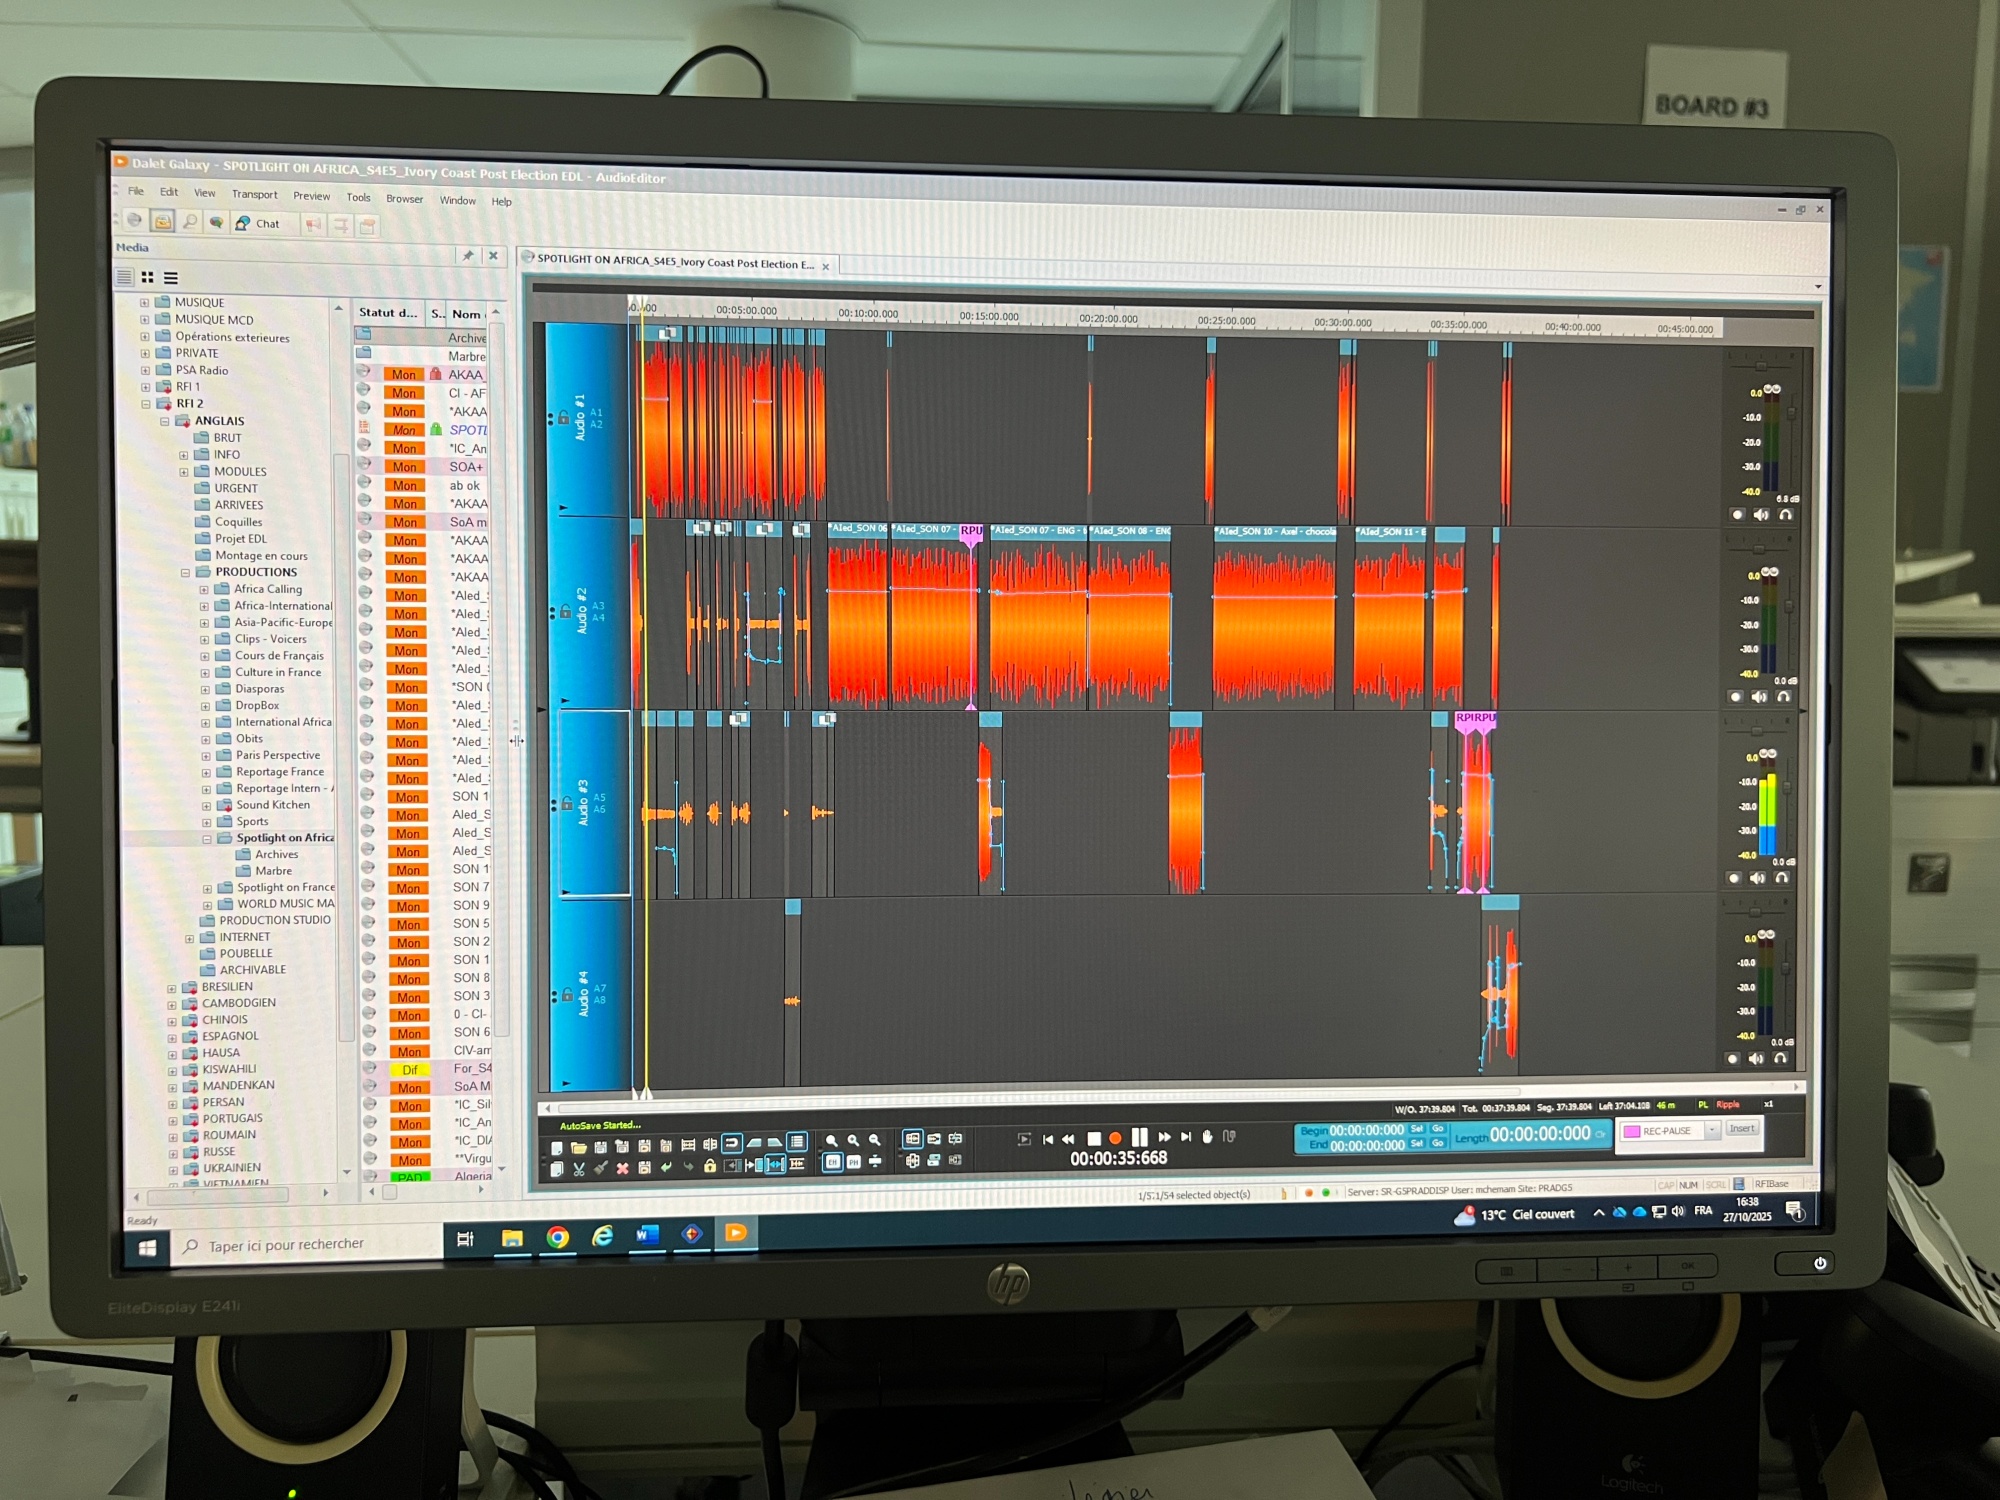
Task: Click the go-to-start transport button
Action: click(x=1047, y=1138)
